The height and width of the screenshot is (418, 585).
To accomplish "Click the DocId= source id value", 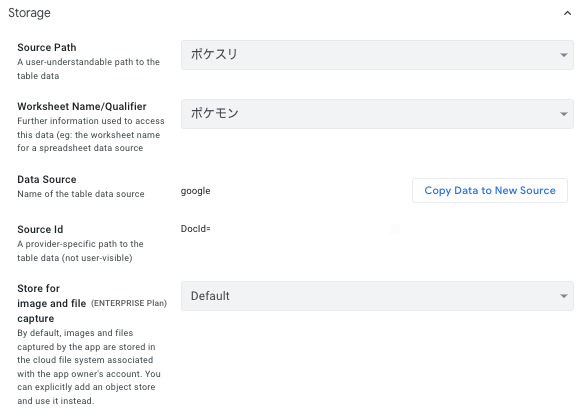I will 195,229.
